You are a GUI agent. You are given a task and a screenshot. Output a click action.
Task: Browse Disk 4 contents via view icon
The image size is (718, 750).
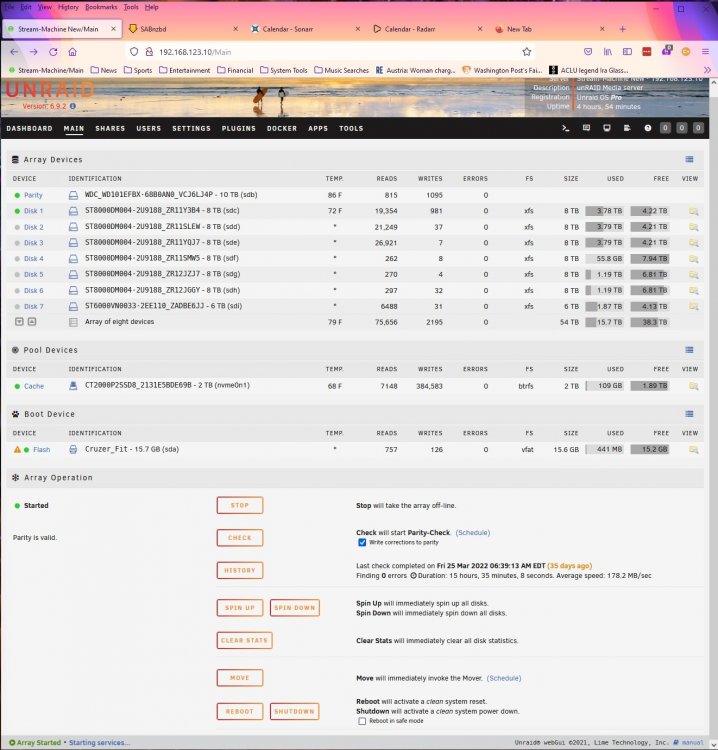[694, 259]
